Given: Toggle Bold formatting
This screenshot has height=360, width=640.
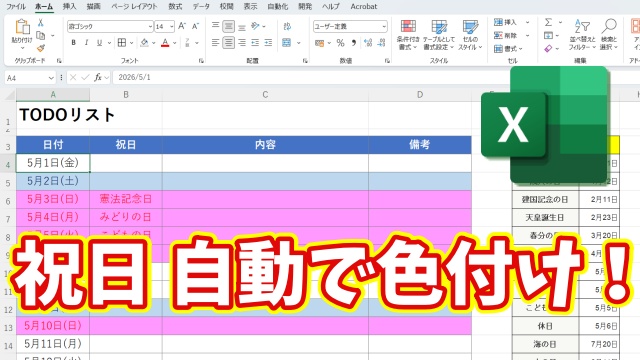Looking at the screenshot, I should [x=73, y=42].
